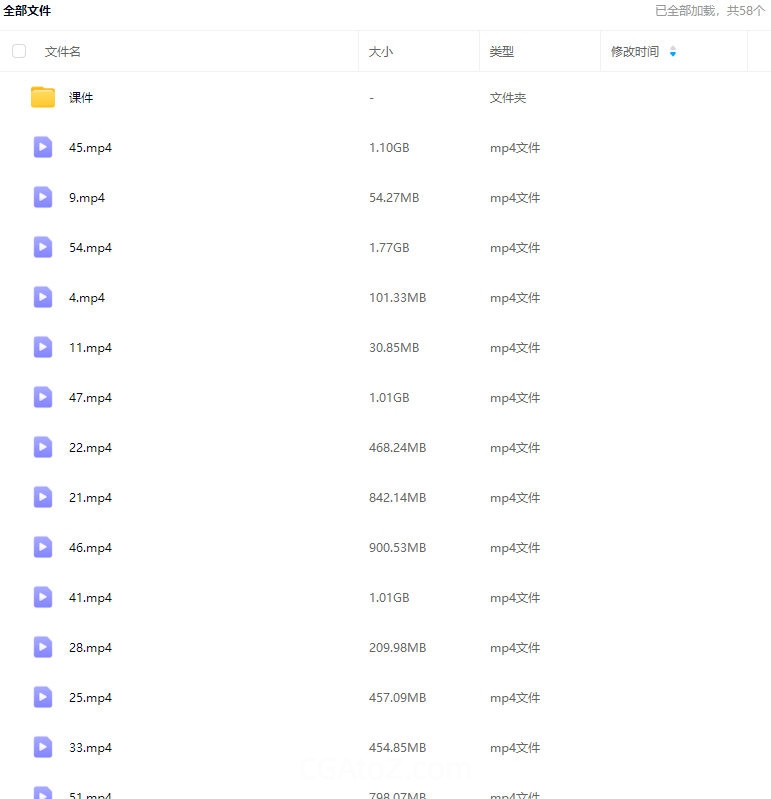The height and width of the screenshot is (799, 771).
Task: Click the video icon for 46.mp4
Action: pos(43,548)
